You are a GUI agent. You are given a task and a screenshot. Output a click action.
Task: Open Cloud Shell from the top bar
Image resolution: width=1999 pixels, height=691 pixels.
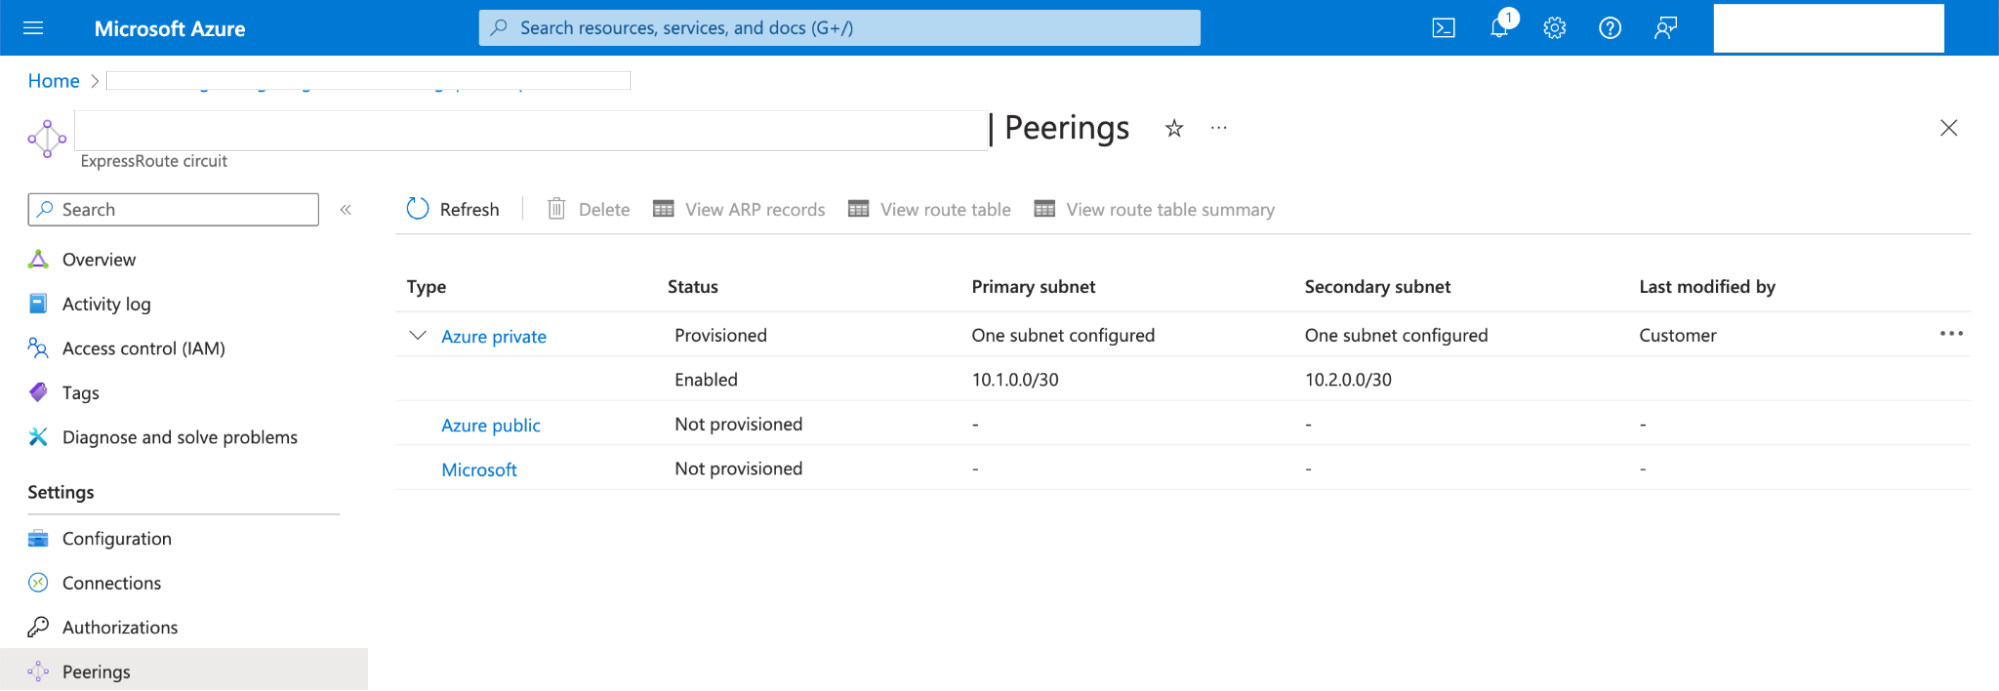(1443, 28)
